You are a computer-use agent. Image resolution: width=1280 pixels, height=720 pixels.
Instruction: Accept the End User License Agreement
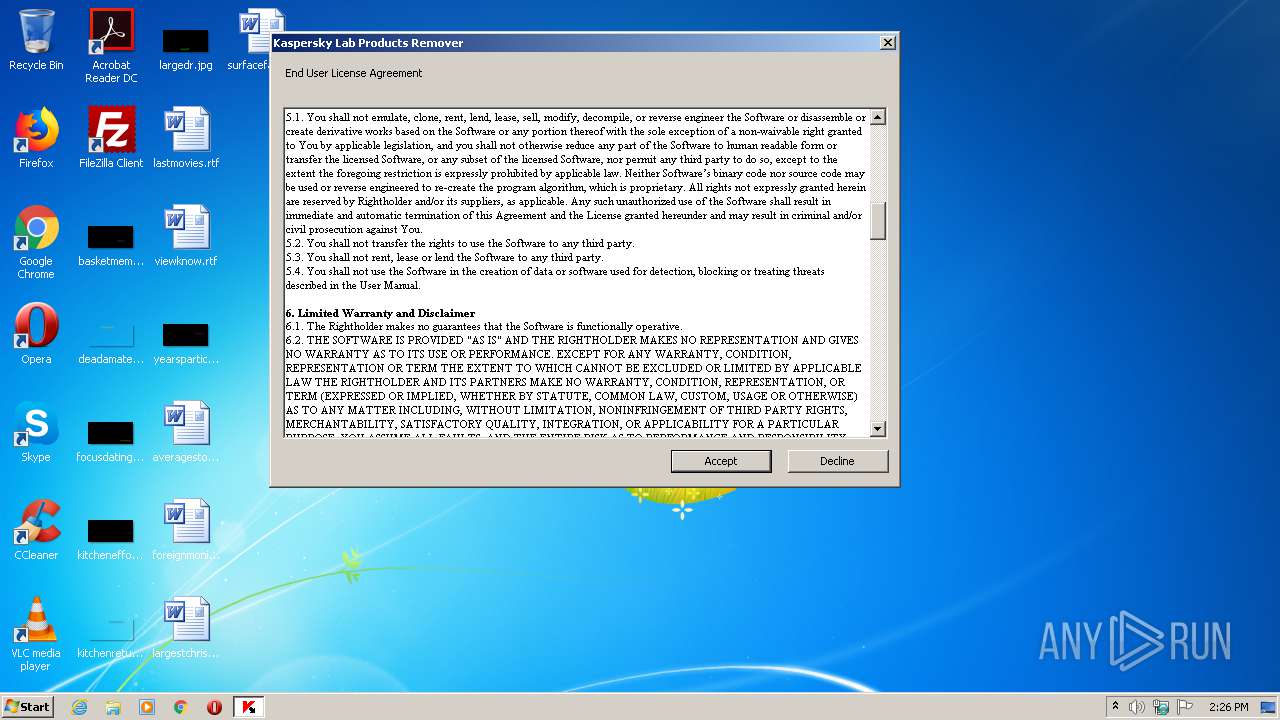coord(721,461)
